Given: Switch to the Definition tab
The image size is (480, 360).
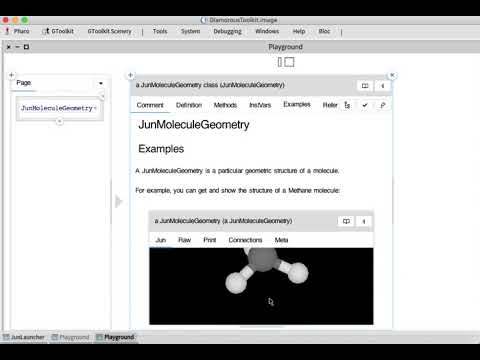Looking at the screenshot, I should 189,105.
